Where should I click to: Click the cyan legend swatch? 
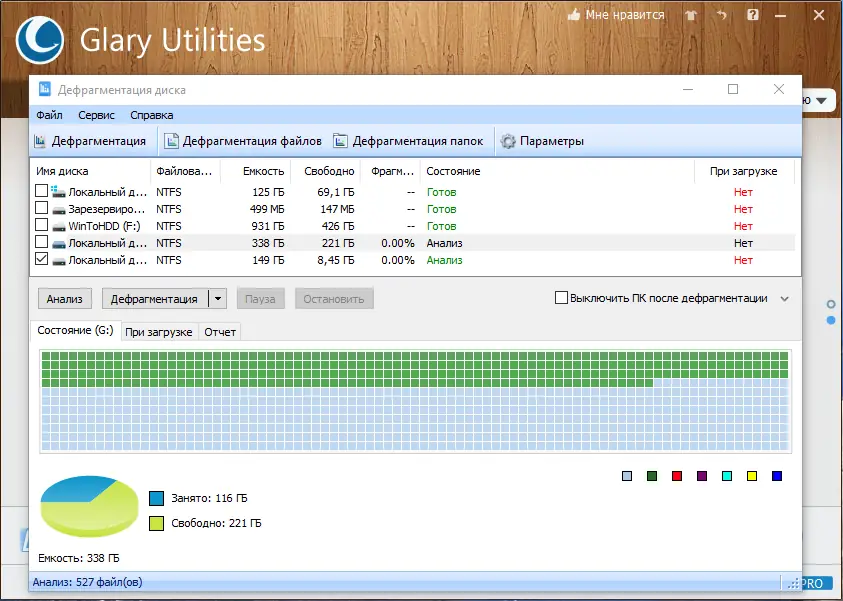point(727,476)
